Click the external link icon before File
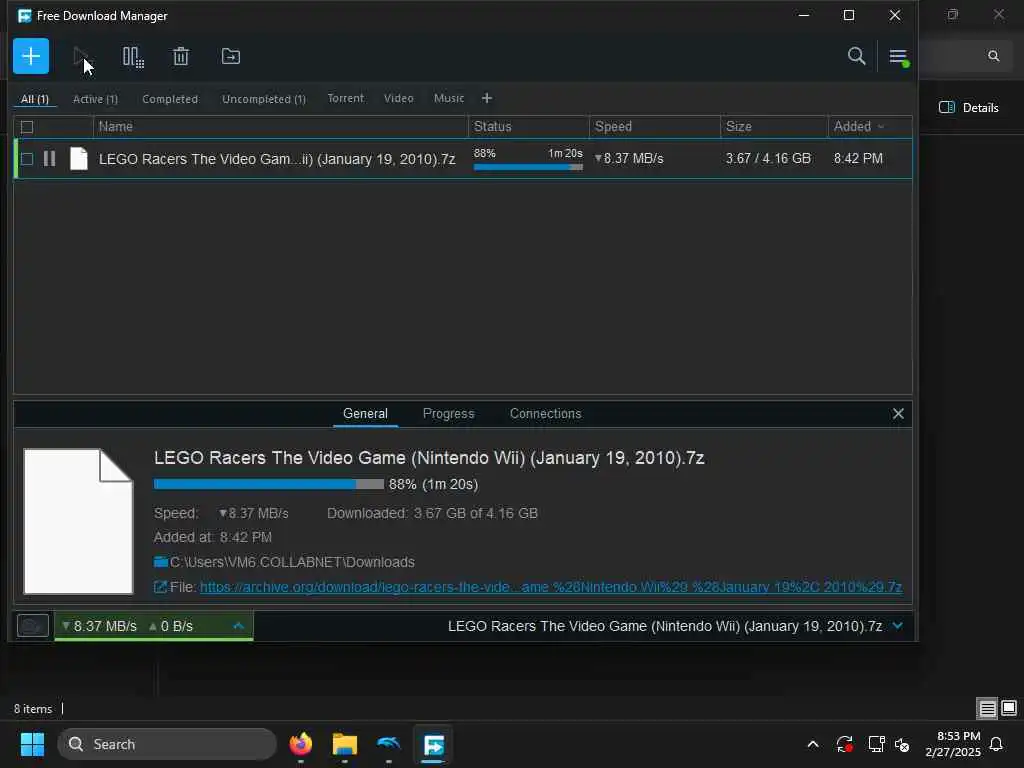 point(160,587)
